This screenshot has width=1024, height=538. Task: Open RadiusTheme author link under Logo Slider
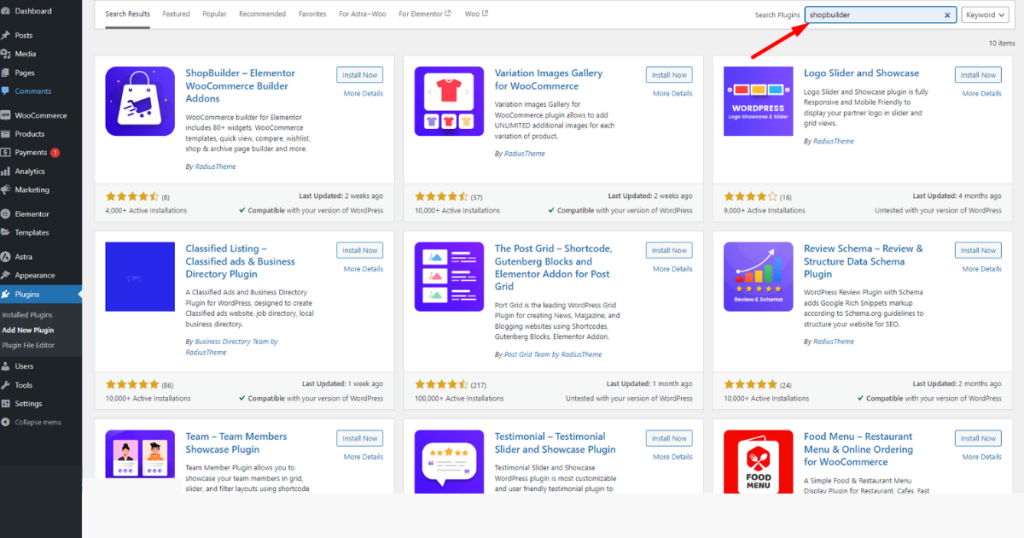pos(833,141)
